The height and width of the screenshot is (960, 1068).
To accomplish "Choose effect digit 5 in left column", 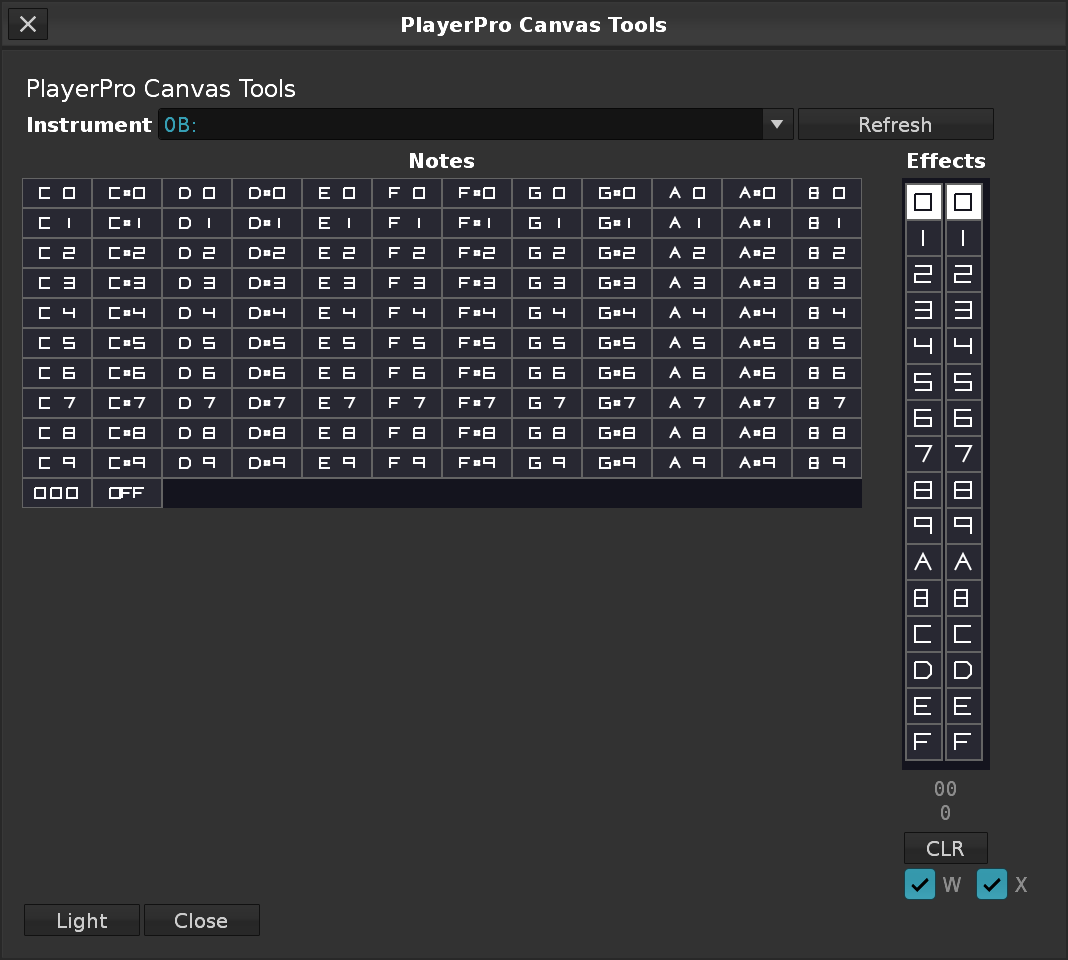I will pos(924,382).
